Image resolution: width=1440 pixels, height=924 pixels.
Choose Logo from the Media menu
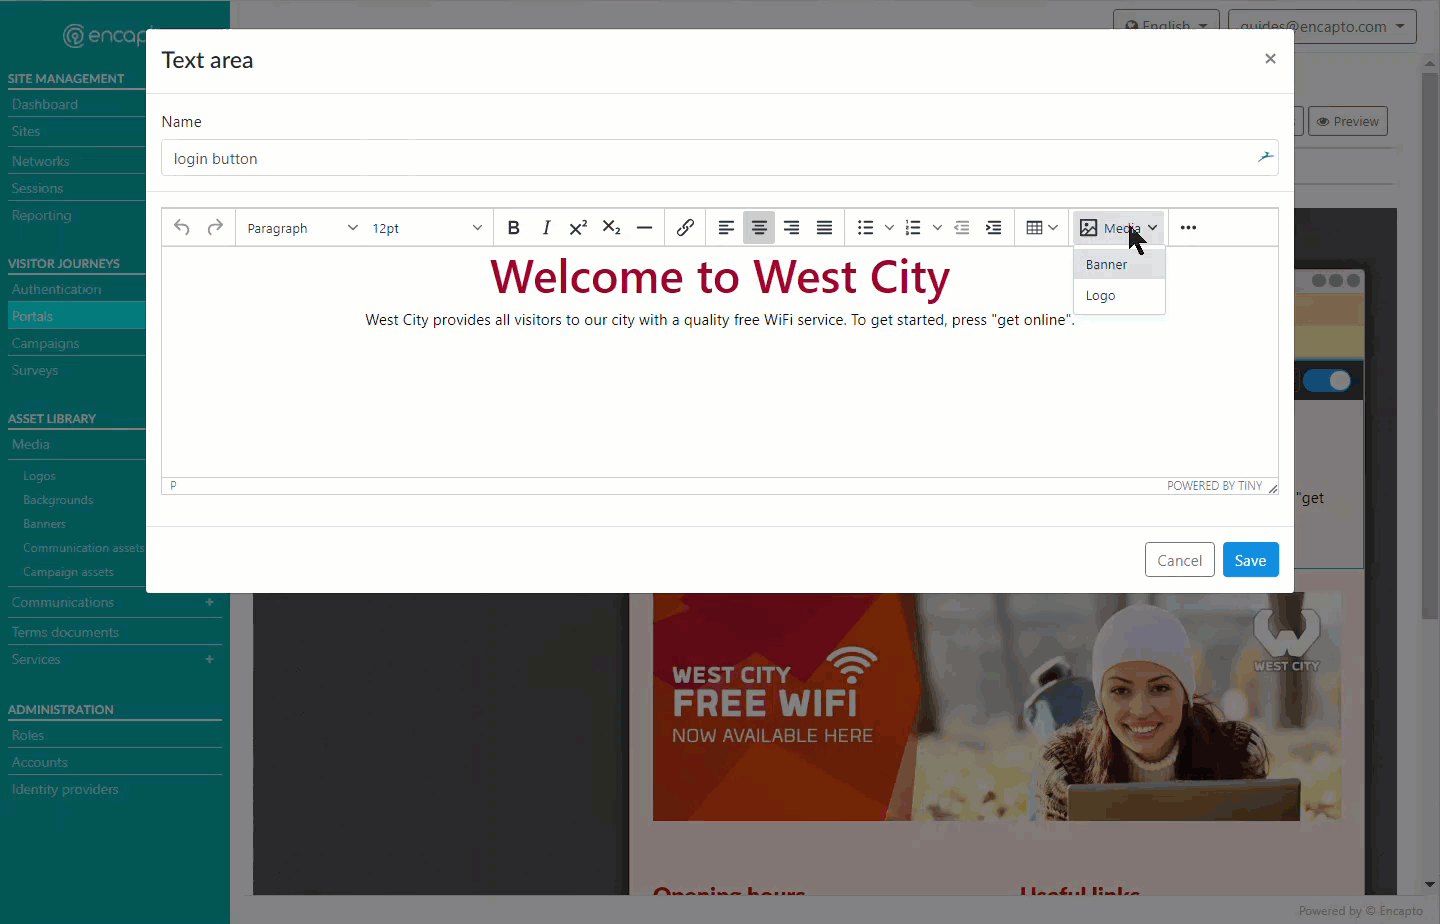point(1119,295)
